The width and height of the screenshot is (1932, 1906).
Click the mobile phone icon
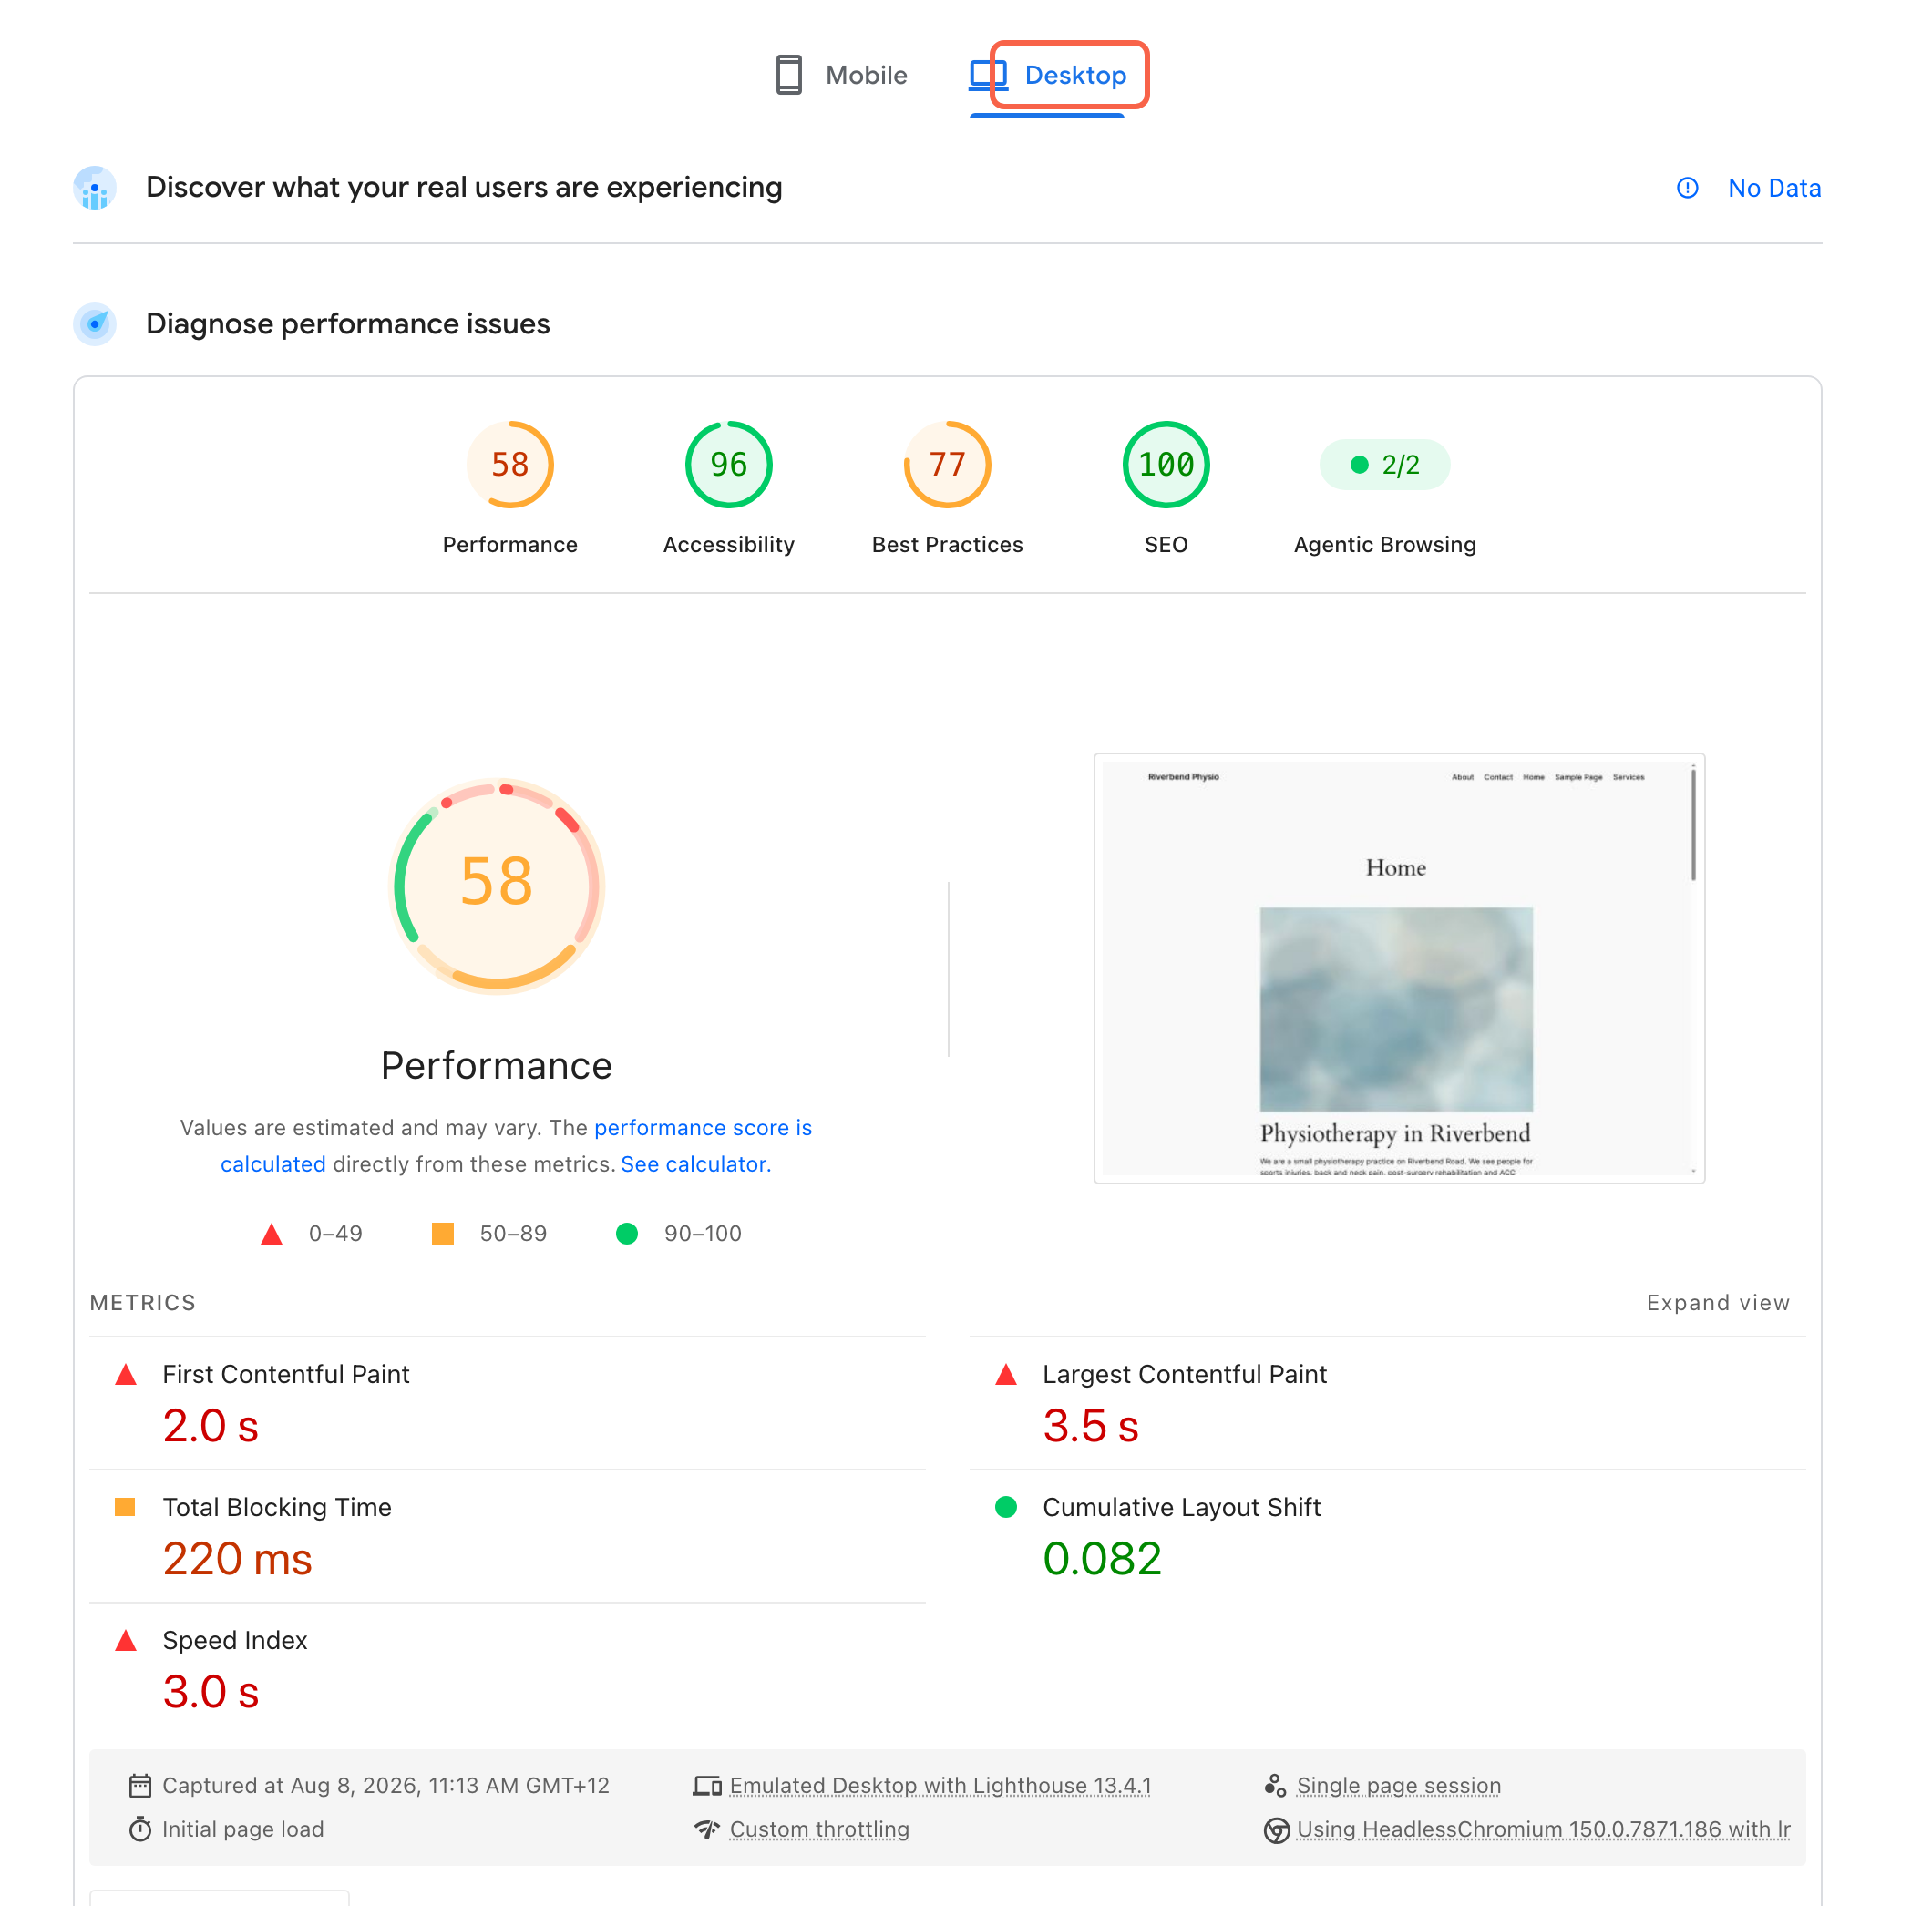pyautogui.click(x=789, y=75)
